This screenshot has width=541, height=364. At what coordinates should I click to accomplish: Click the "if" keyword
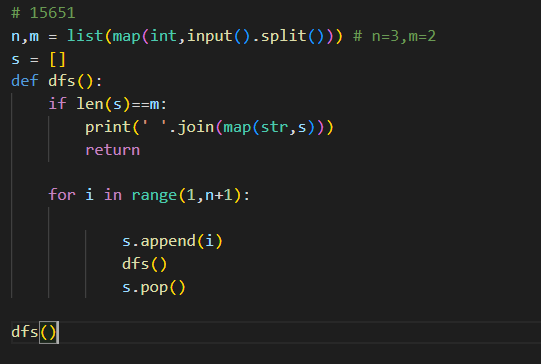coord(57,104)
